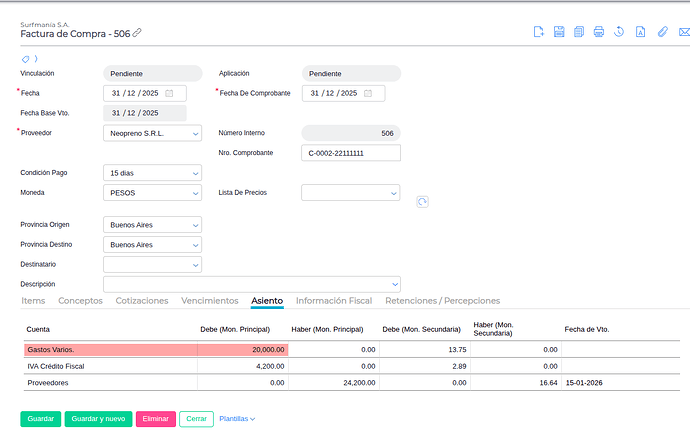Open the document with letter A icon
The width and height of the screenshot is (690, 436).
640,32
